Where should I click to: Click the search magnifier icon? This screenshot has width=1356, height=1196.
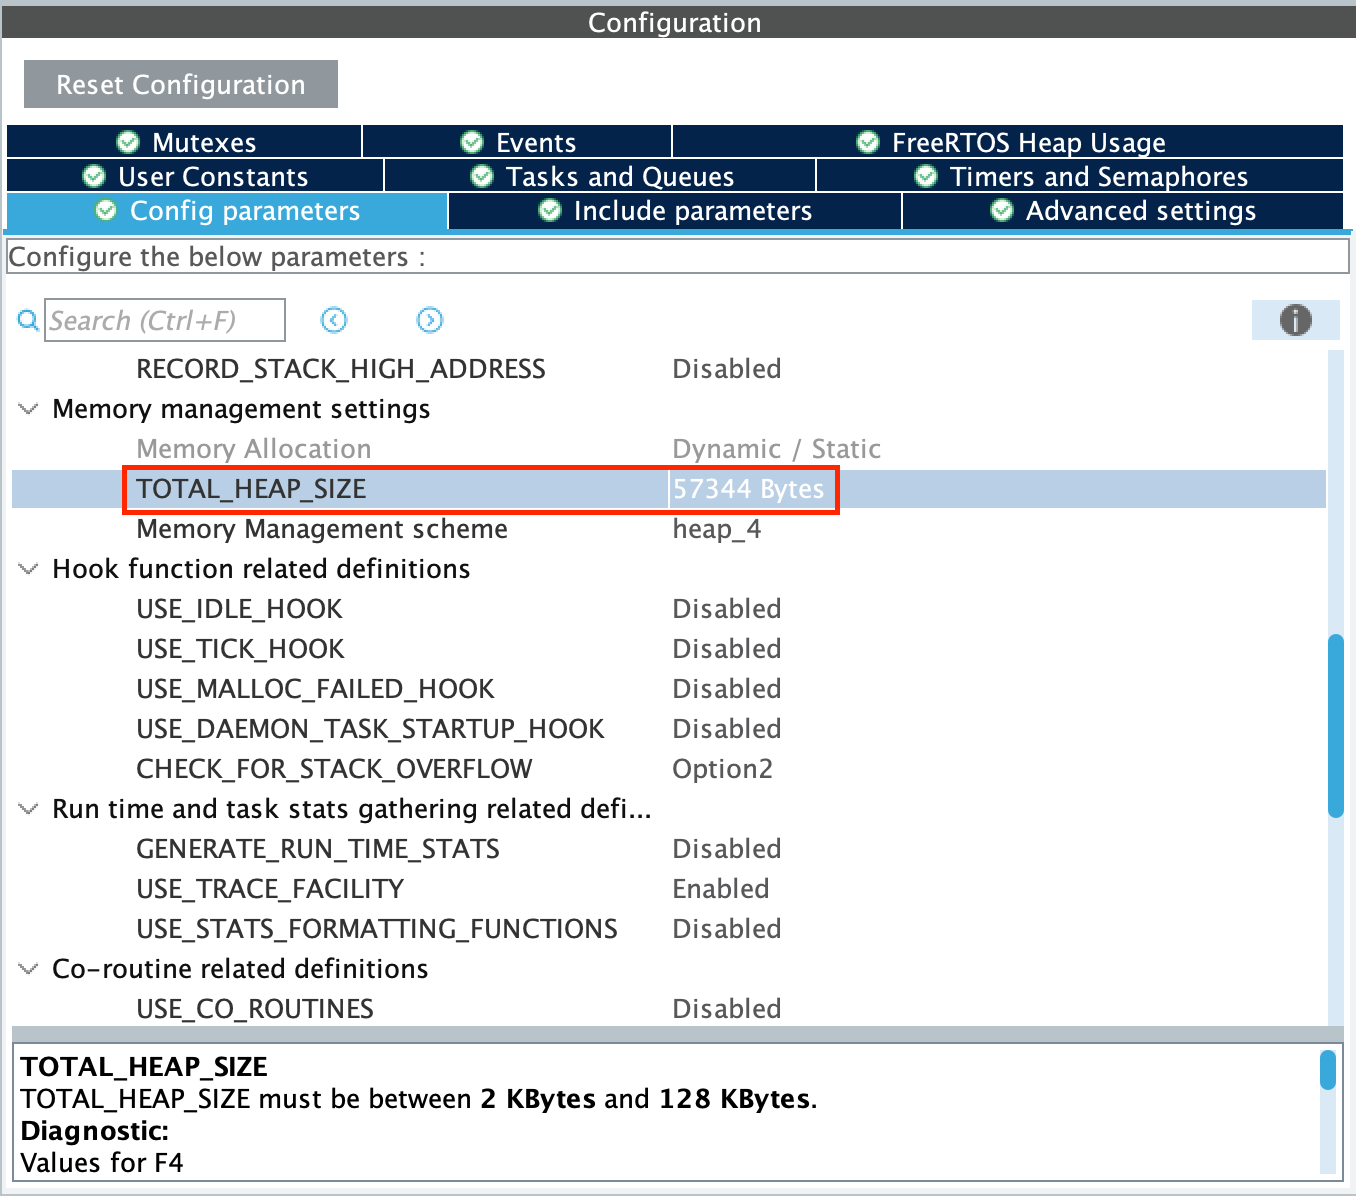tap(29, 321)
